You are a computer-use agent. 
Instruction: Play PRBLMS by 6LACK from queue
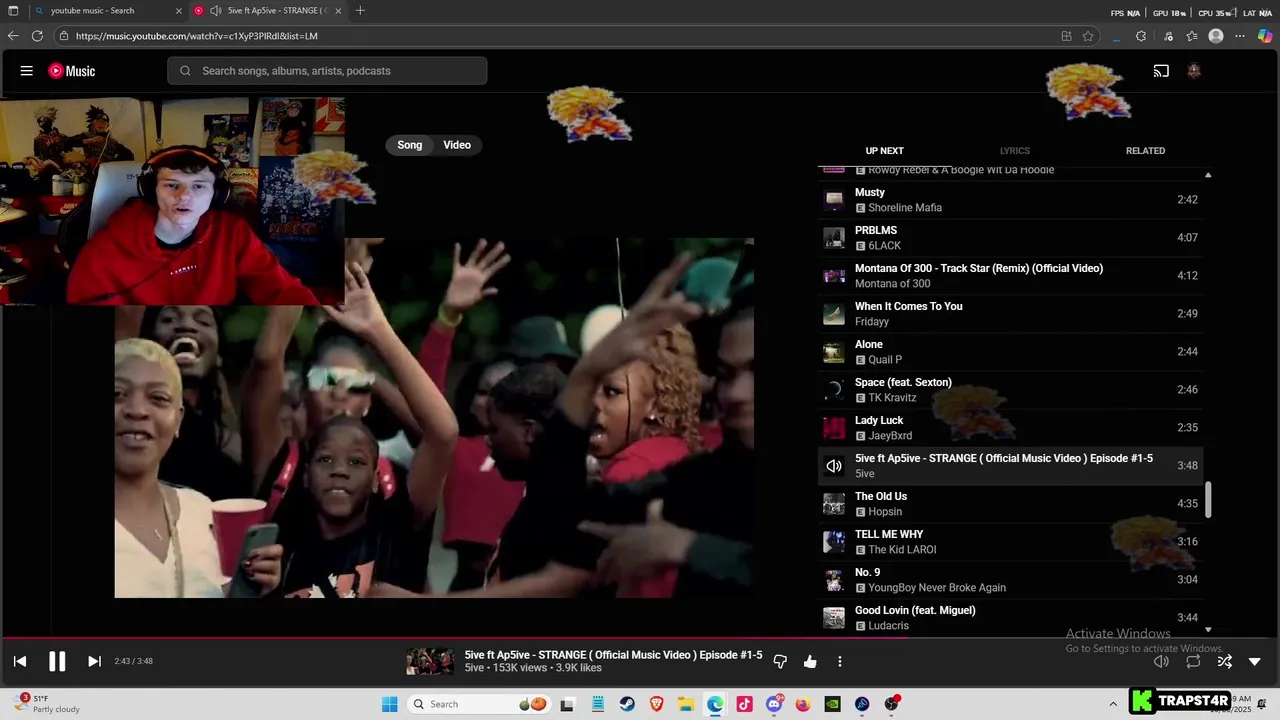click(x=1010, y=238)
